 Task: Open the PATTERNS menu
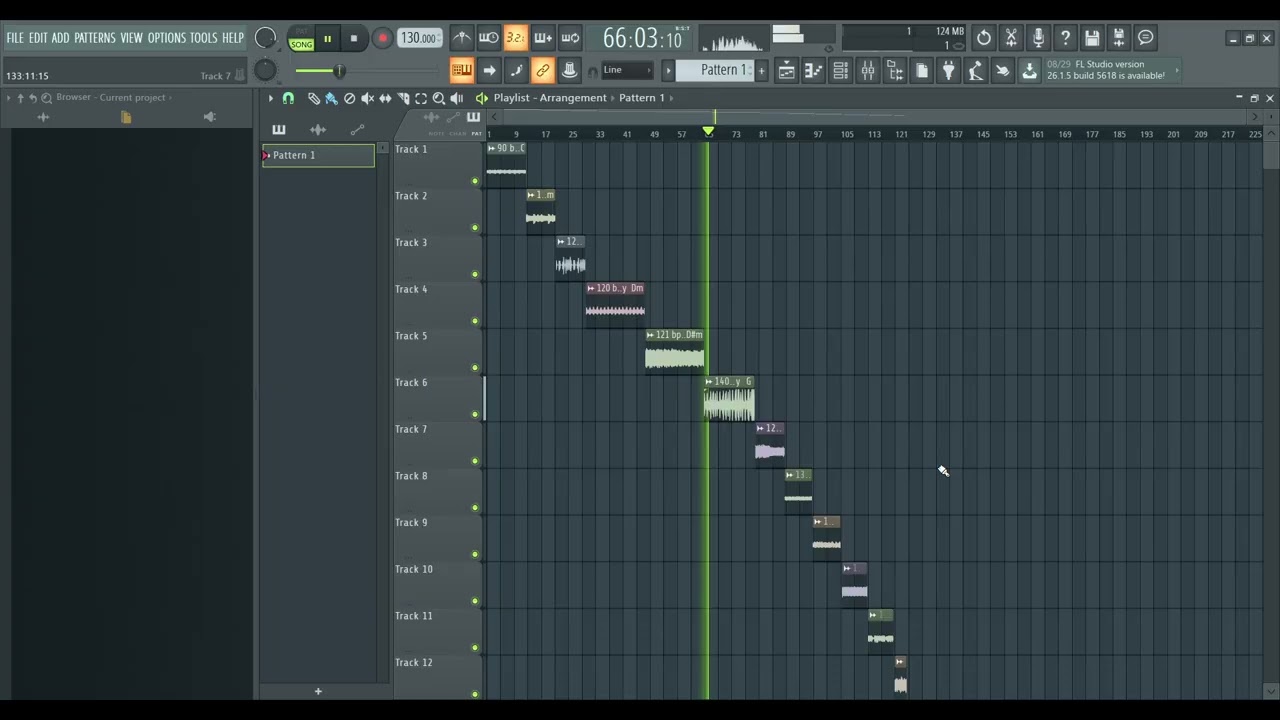coord(94,38)
